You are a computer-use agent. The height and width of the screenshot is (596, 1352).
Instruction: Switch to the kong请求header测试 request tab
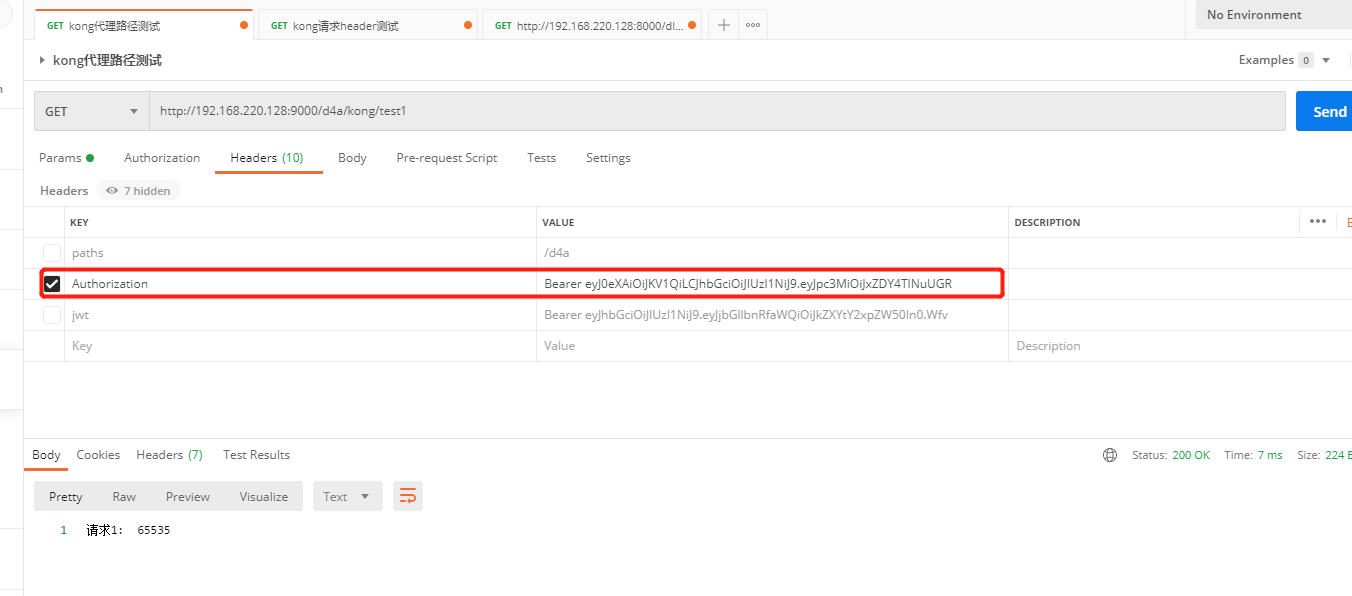click(368, 26)
